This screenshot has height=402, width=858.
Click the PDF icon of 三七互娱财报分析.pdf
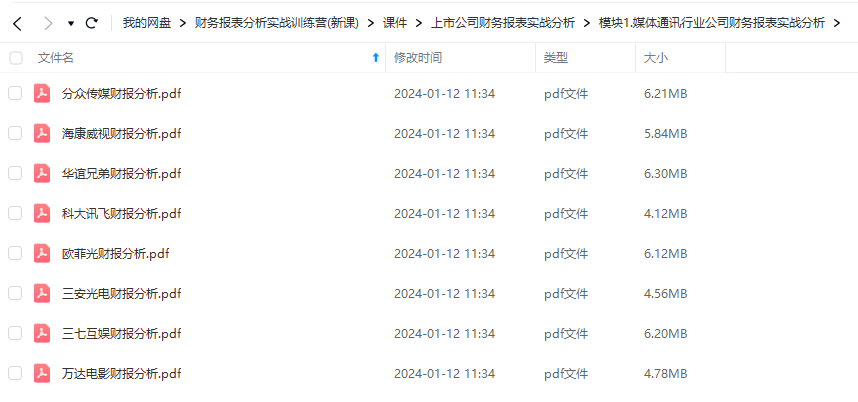(42, 333)
